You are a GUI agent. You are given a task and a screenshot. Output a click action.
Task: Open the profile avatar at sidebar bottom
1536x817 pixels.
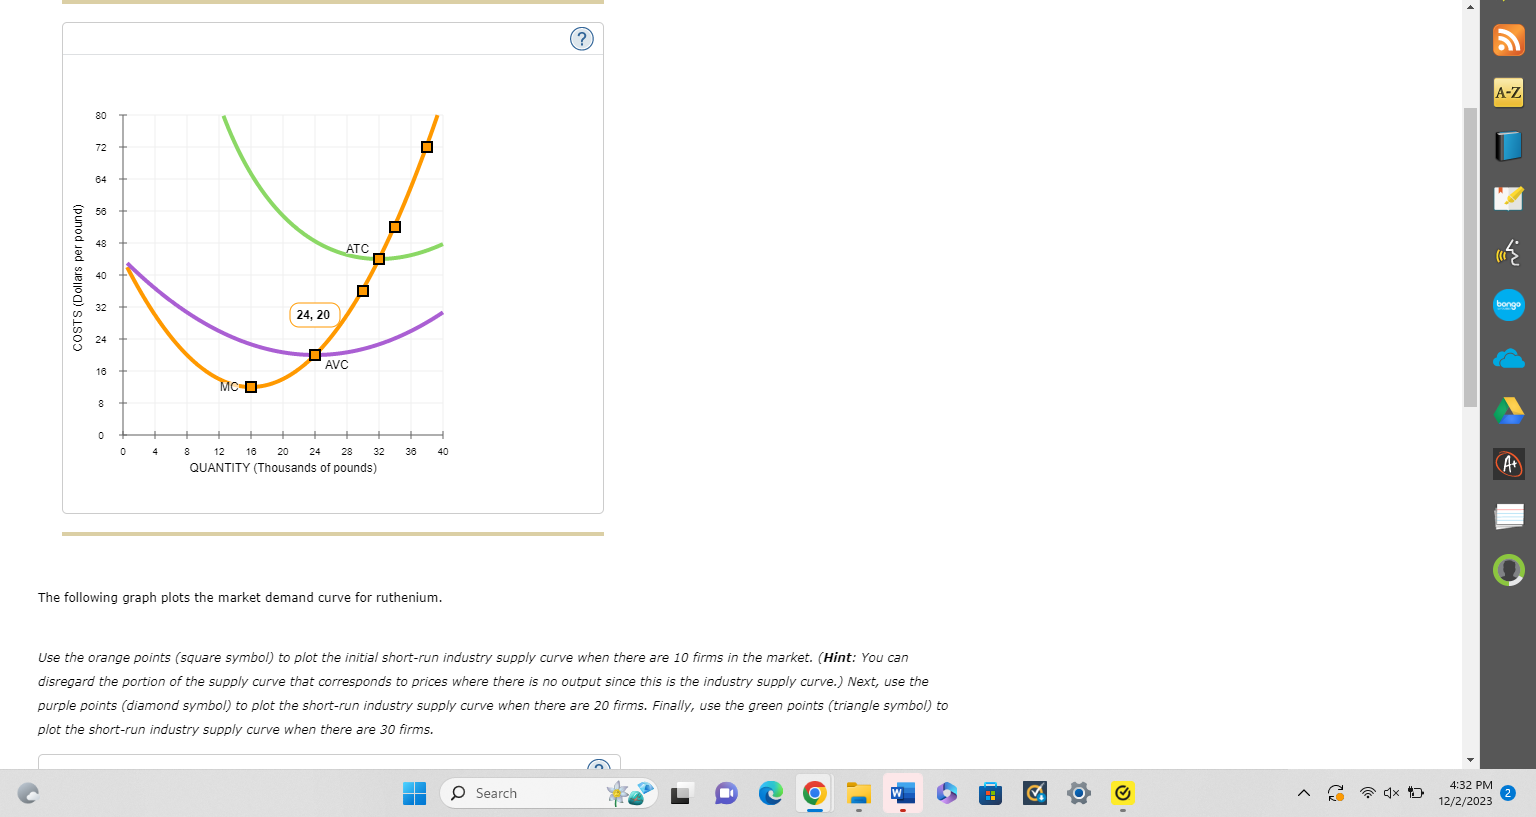[1509, 570]
